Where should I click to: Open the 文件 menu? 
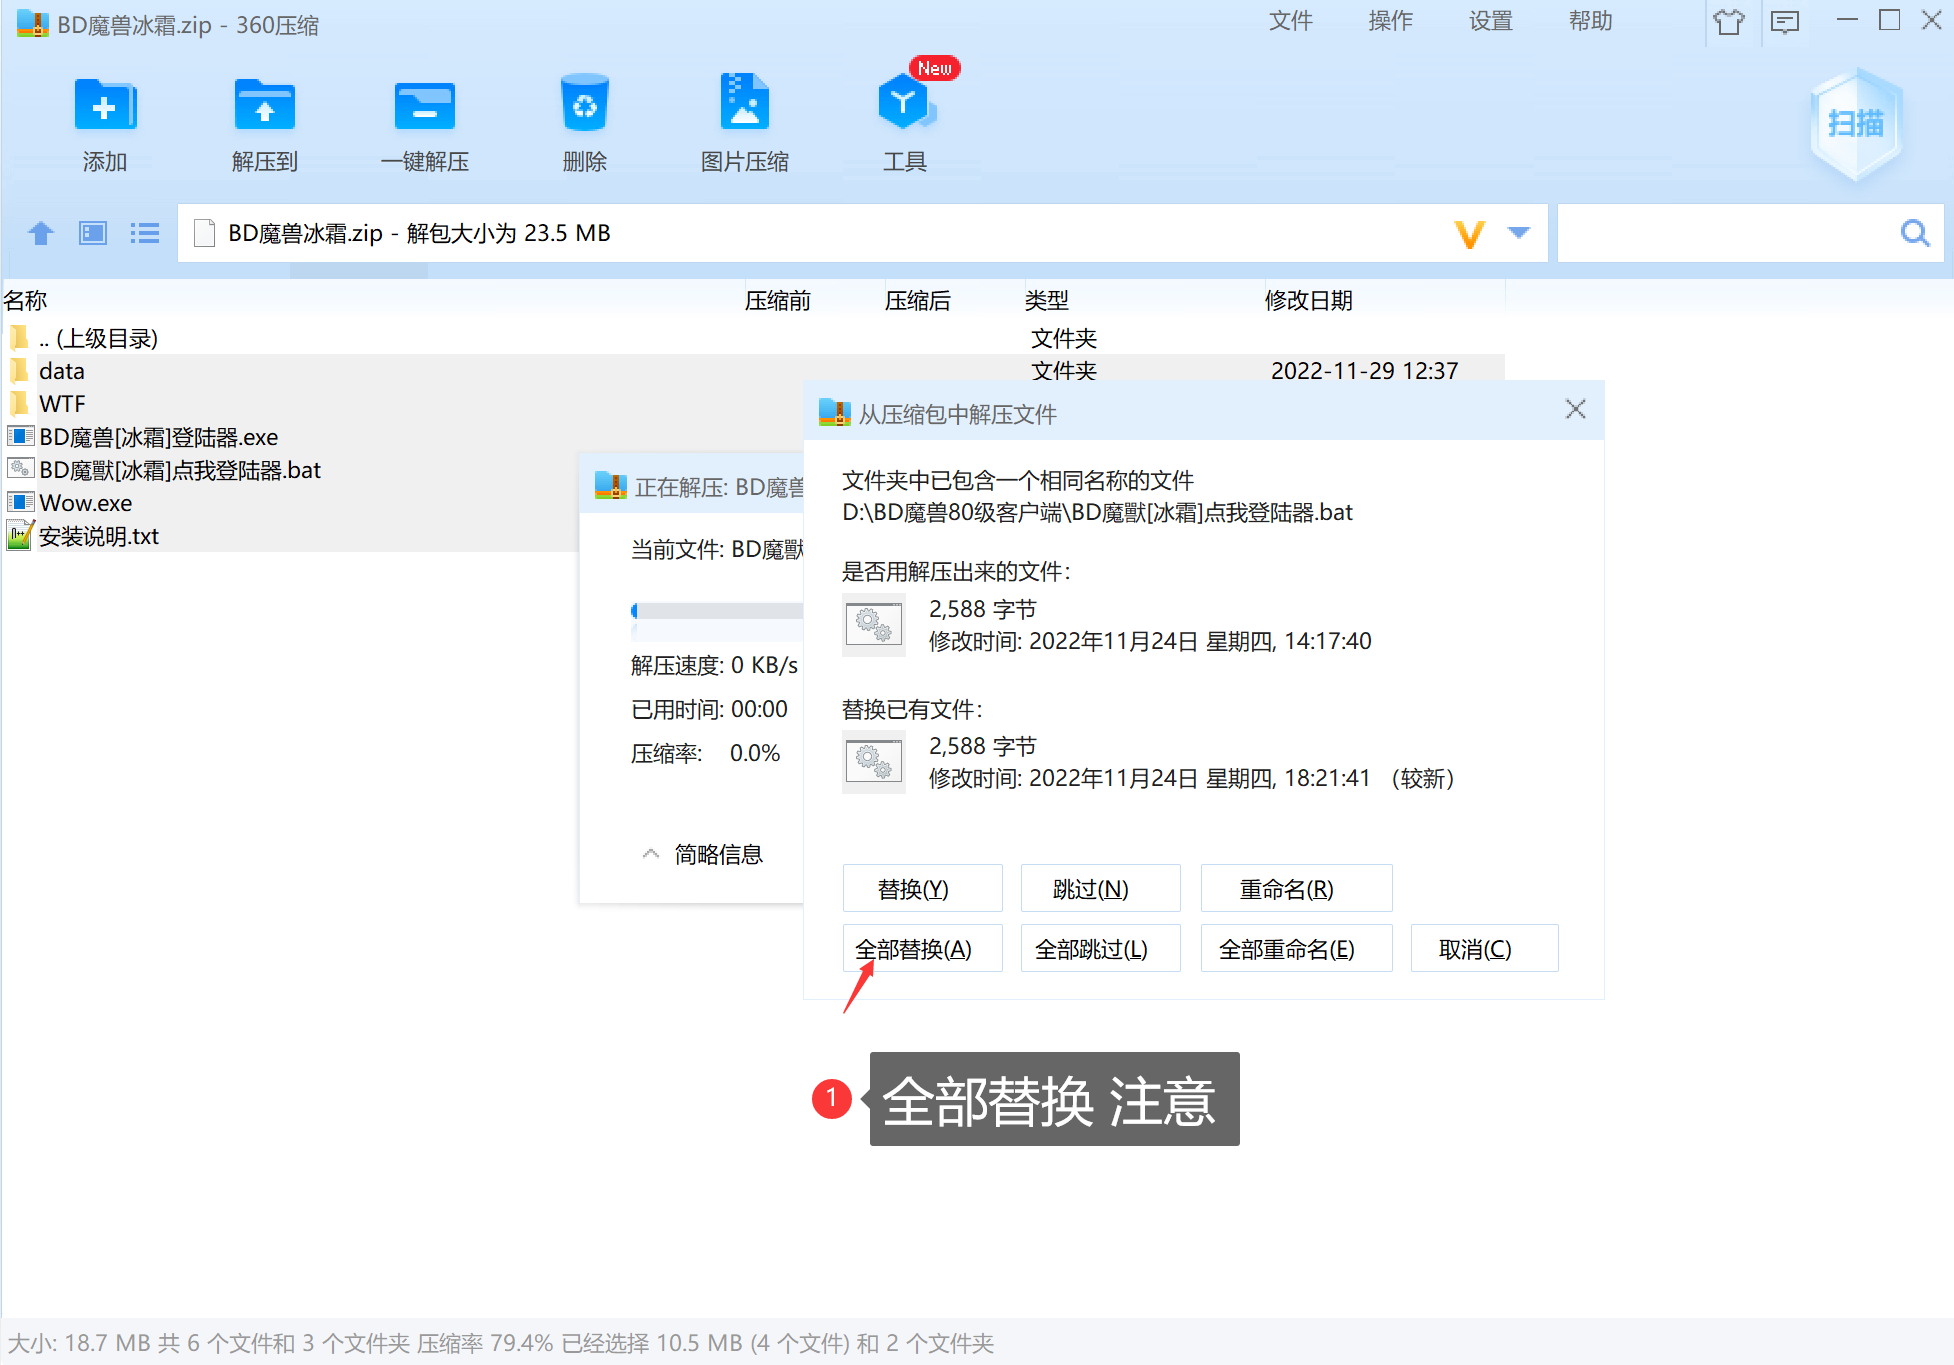(1291, 21)
